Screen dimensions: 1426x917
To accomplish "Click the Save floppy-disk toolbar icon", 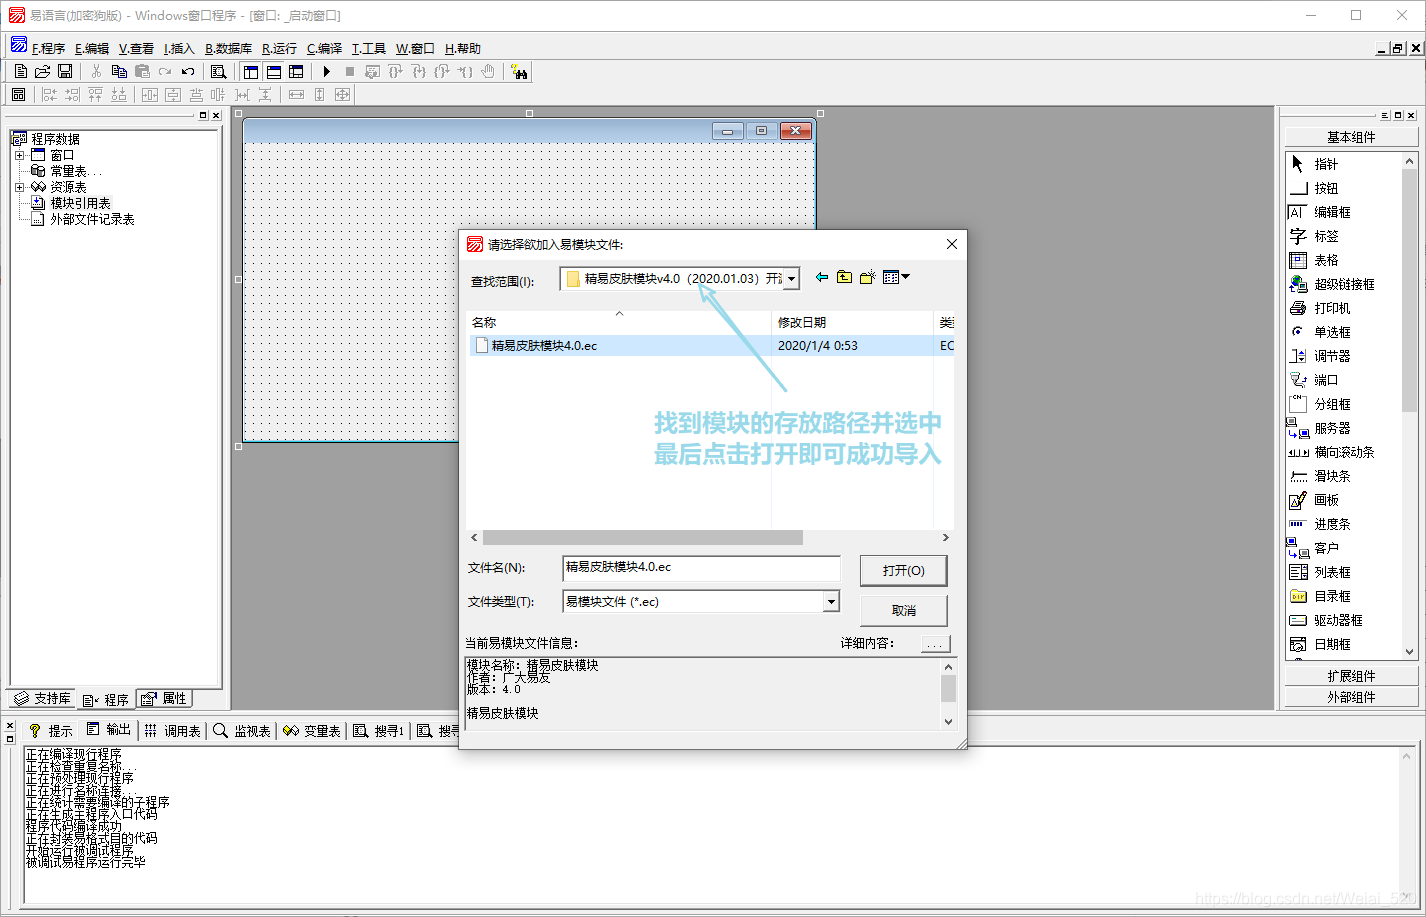I will (x=65, y=71).
